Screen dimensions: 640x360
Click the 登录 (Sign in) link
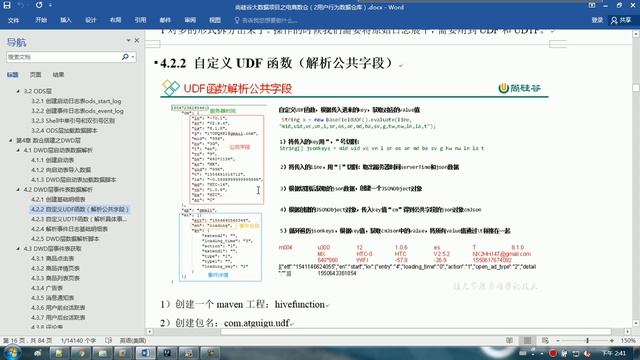tap(597, 20)
